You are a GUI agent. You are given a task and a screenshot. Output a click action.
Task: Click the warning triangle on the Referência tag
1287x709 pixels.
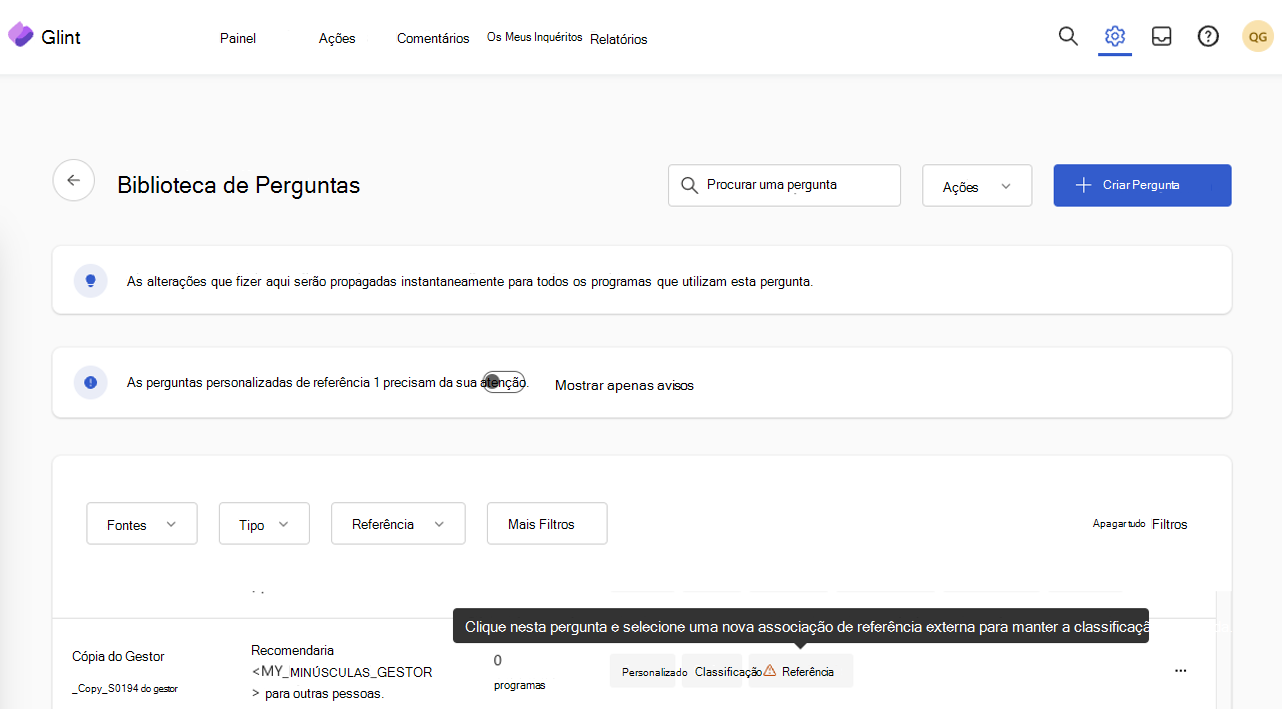point(768,671)
